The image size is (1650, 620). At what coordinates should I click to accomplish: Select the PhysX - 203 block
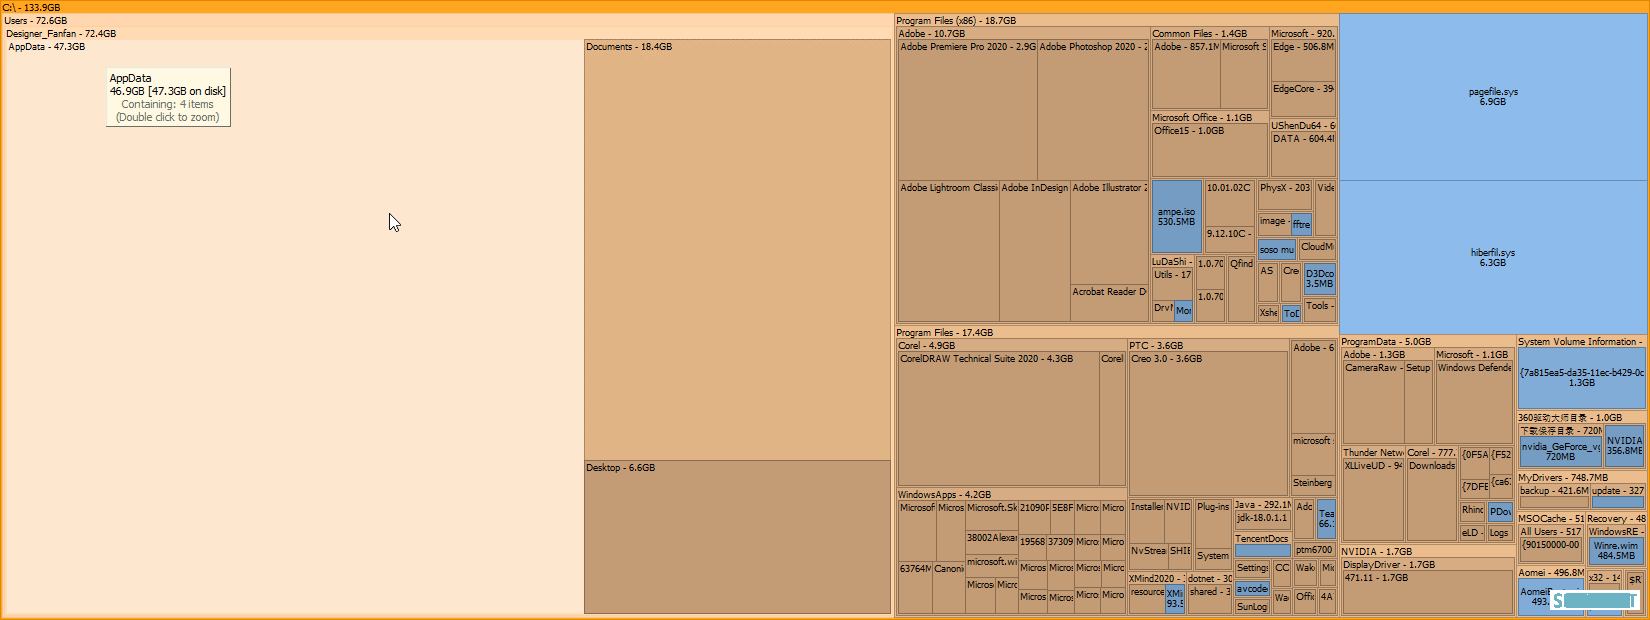1285,194
